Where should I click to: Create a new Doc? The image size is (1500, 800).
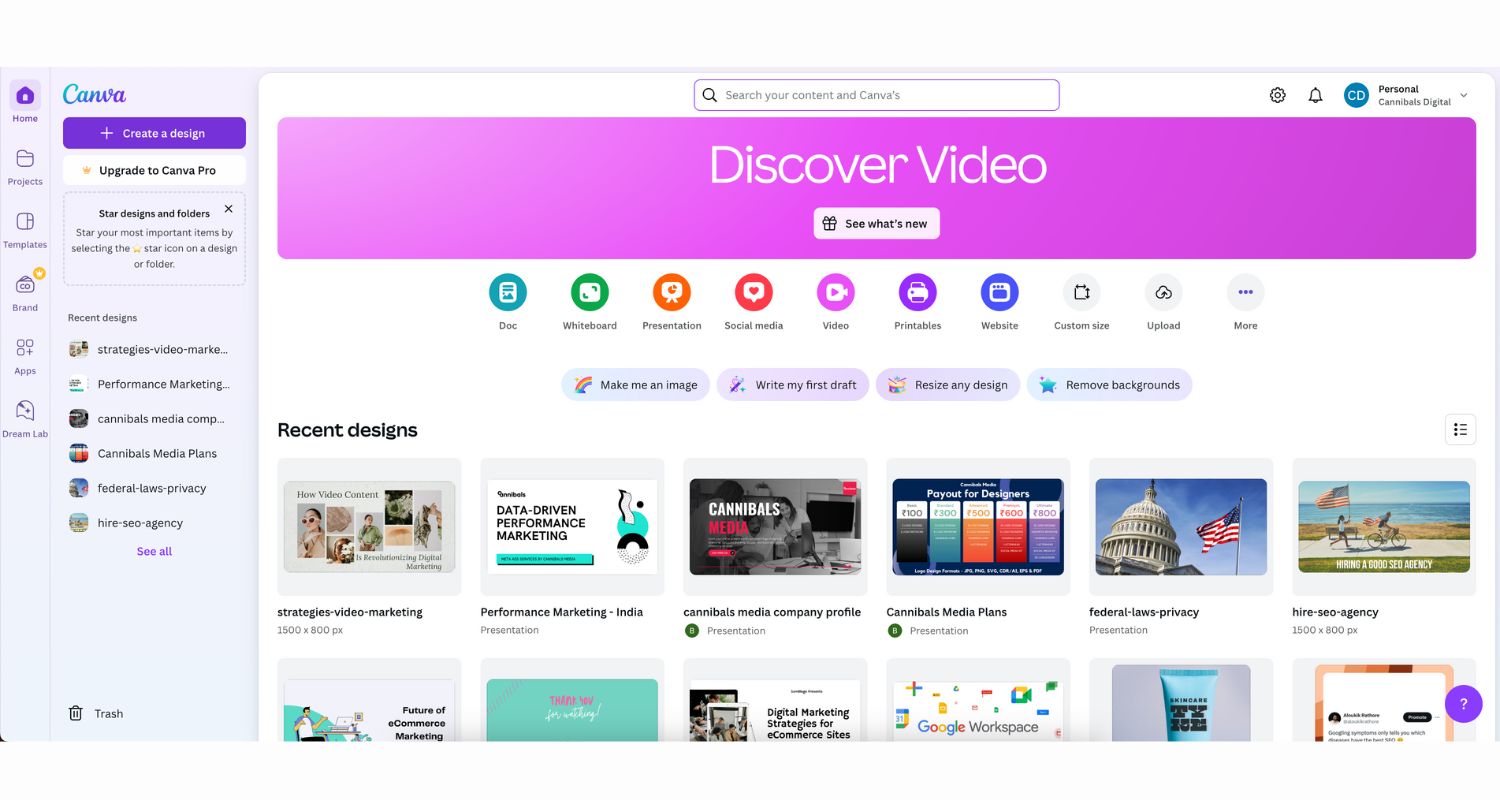tap(508, 292)
